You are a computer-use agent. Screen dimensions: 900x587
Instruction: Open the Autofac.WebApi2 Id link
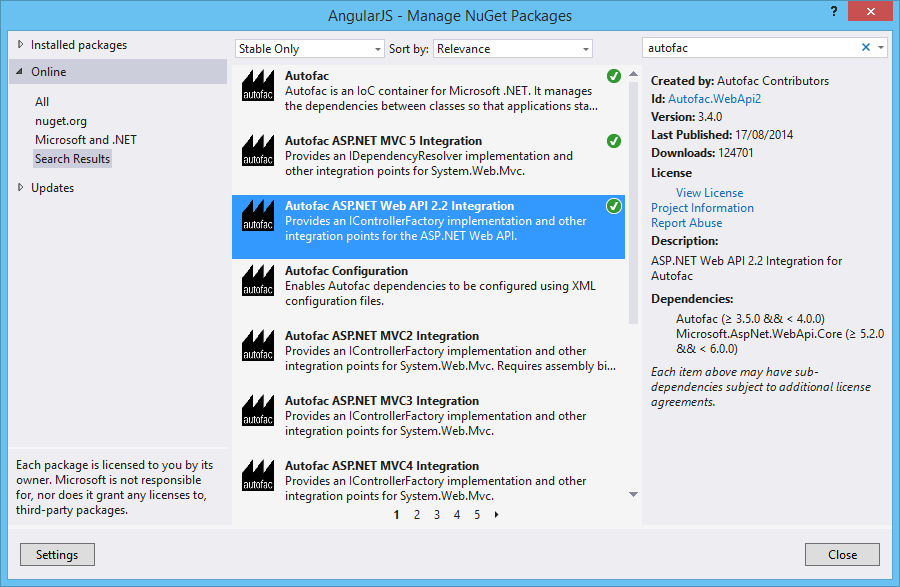[715, 99]
